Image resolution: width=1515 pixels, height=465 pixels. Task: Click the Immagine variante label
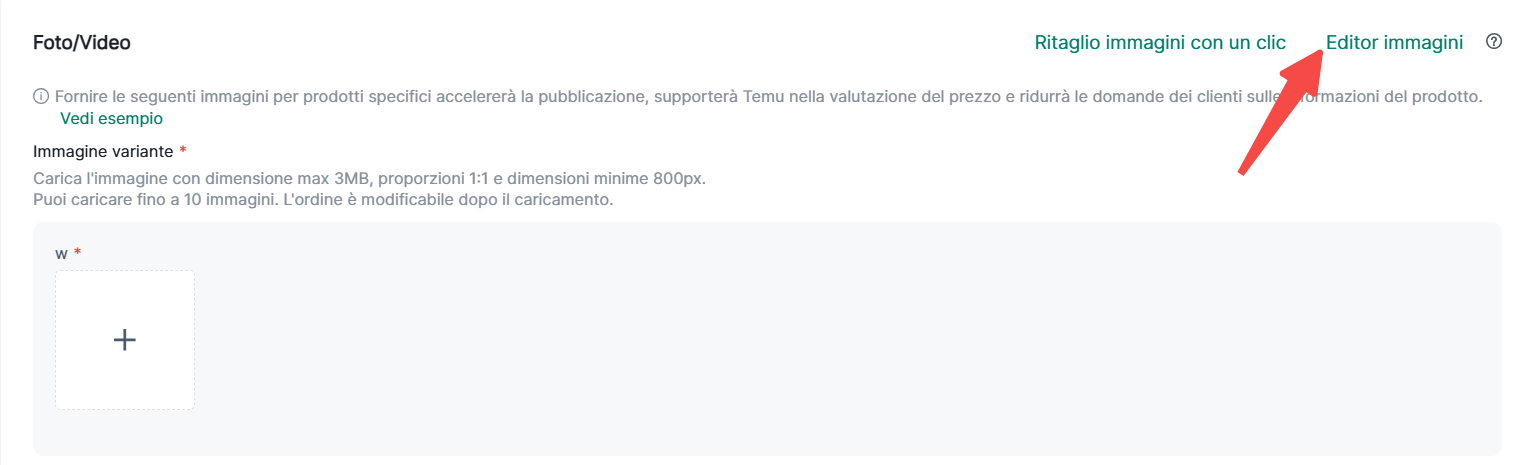click(103, 151)
